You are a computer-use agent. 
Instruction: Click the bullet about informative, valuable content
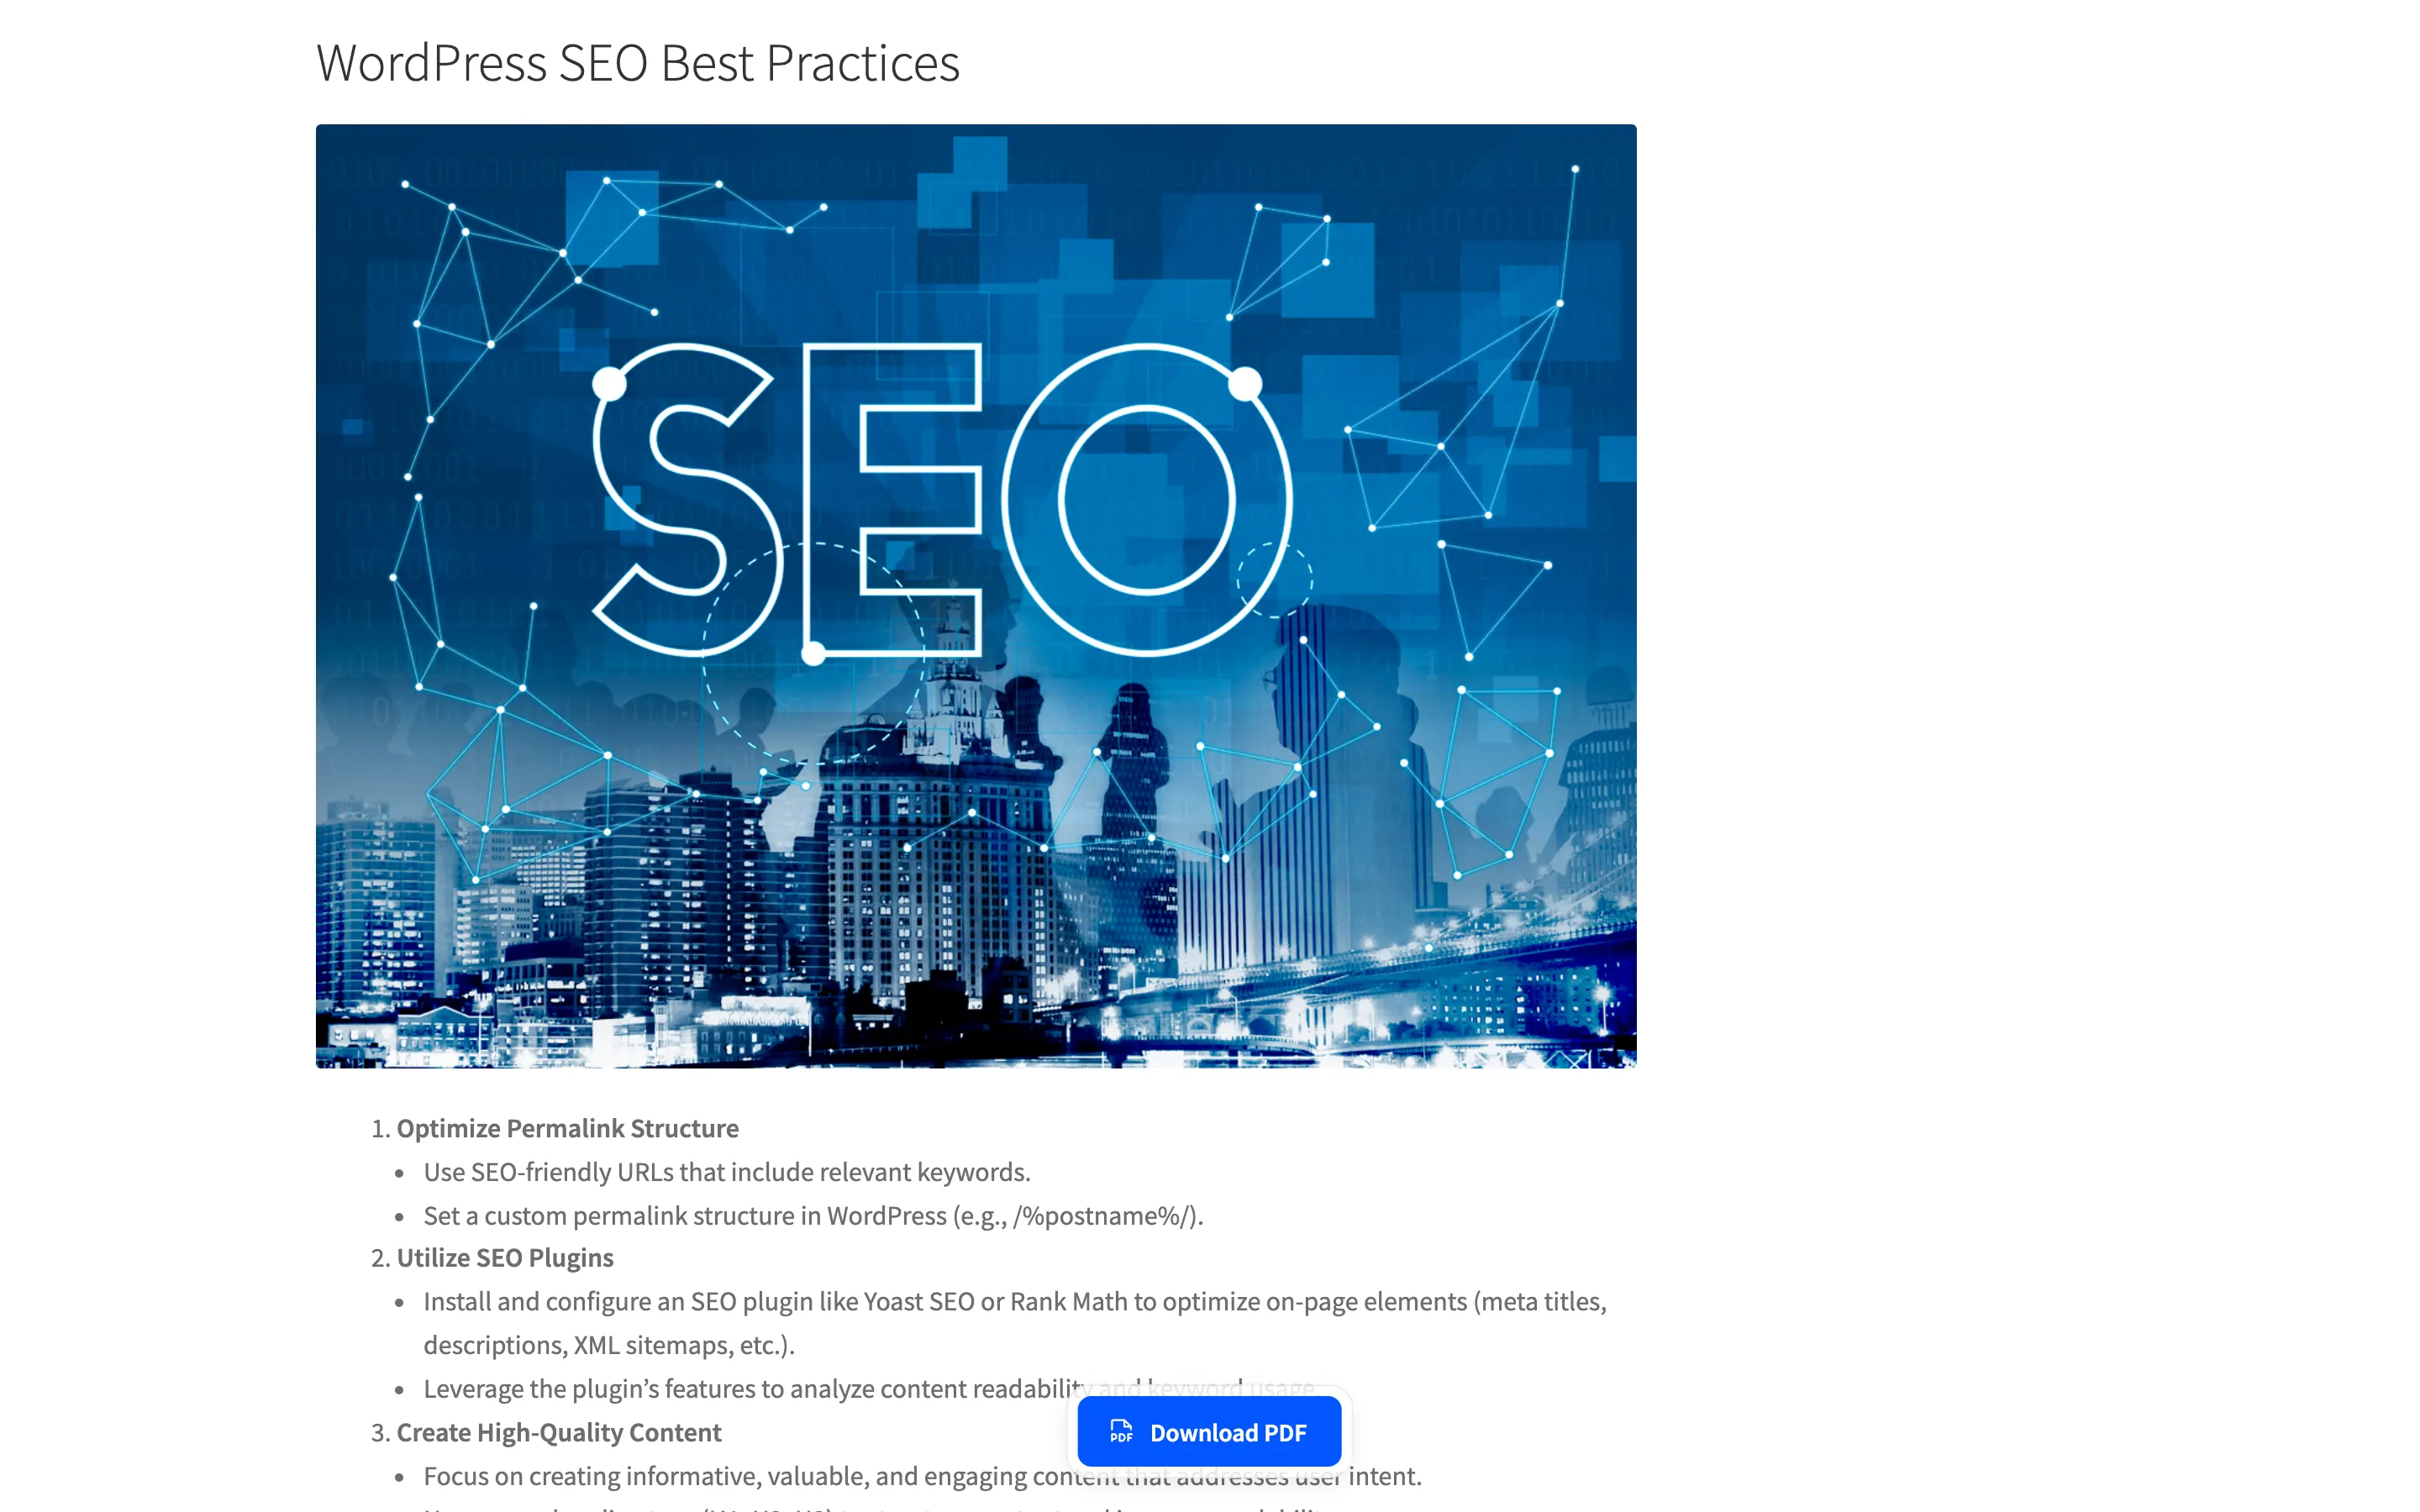[922, 1476]
